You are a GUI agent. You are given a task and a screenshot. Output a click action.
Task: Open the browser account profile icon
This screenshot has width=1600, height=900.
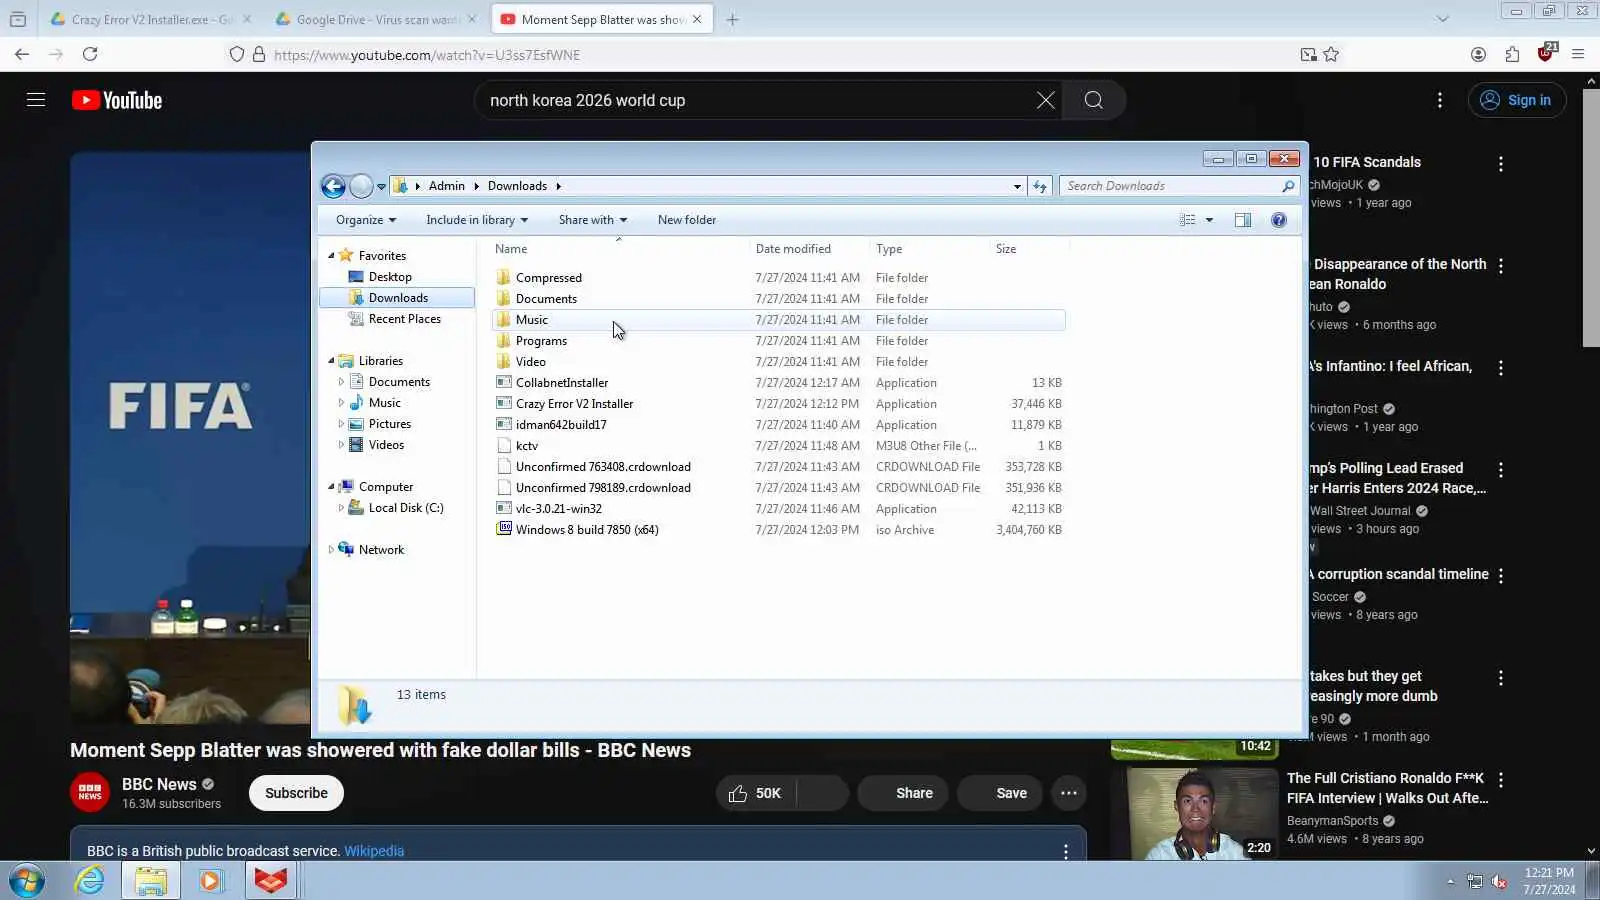click(x=1478, y=55)
